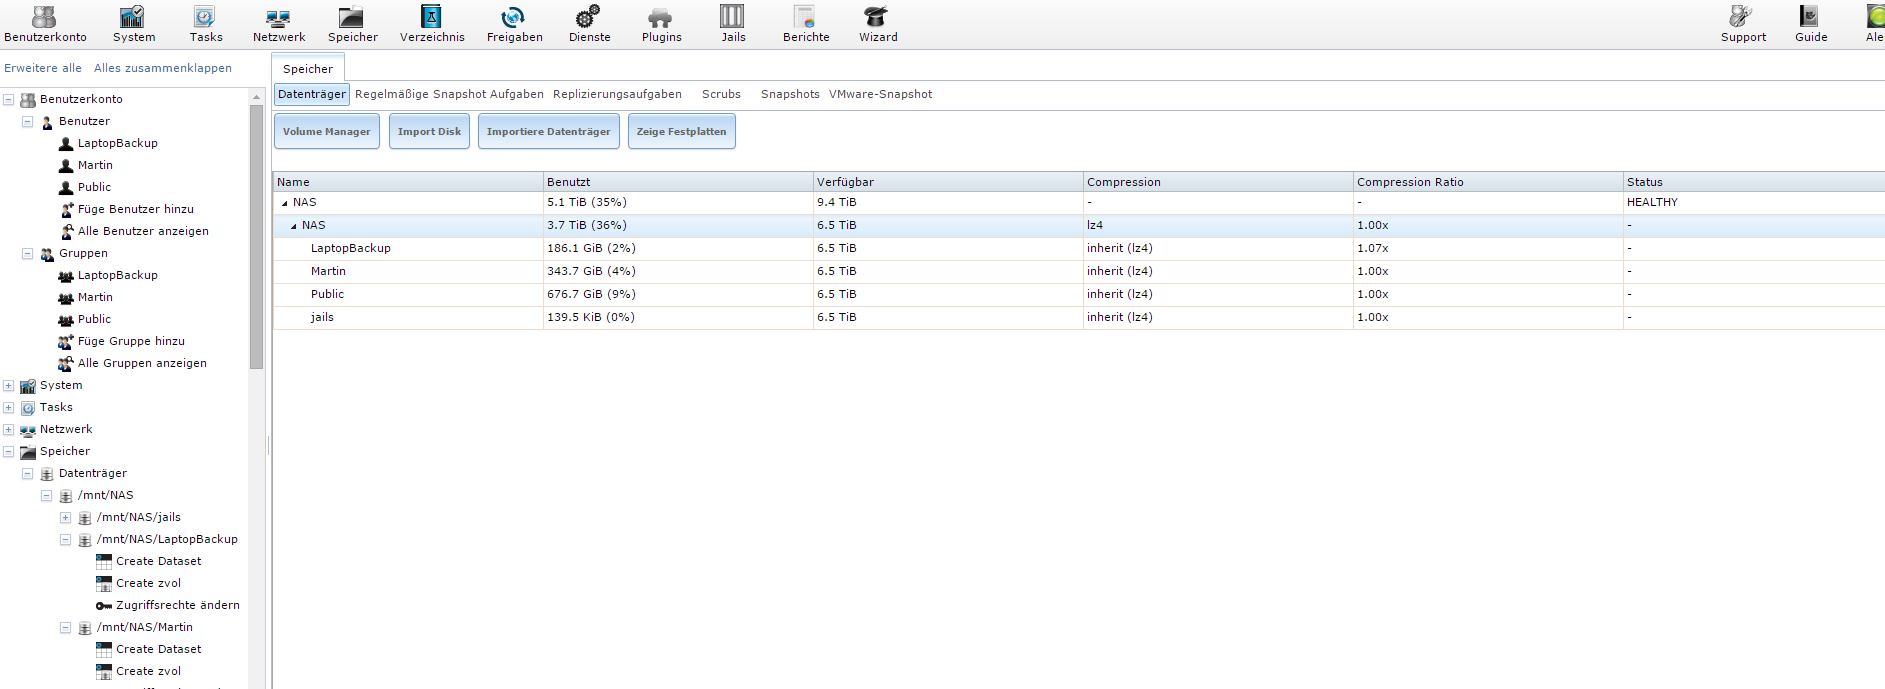Image resolution: width=1885 pixels, height=689 pixels.
Task: Expand the /mnt/NAS/jails tree node
Action: (66, 518)
